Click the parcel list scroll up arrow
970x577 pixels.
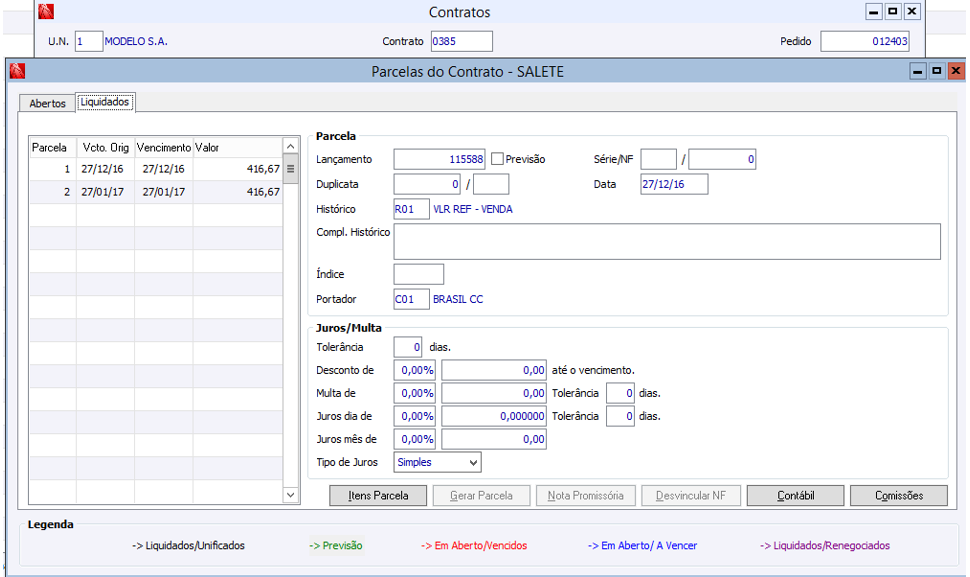click(290, 147)
